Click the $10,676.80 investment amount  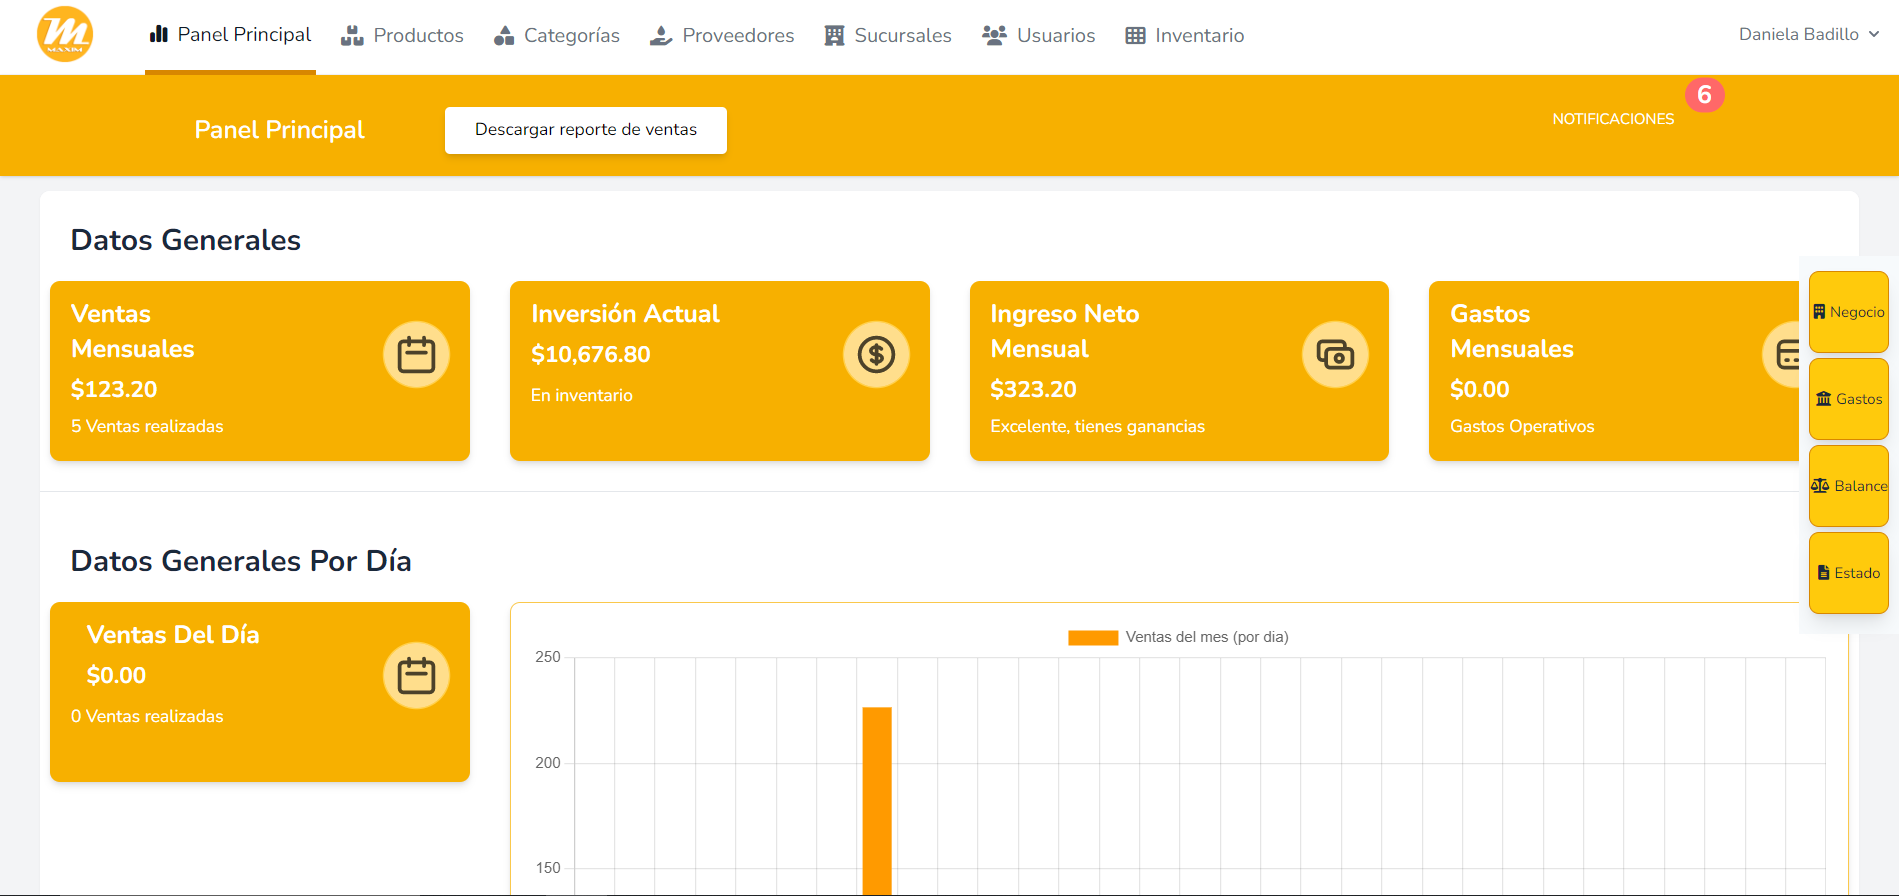click(591, 354)
